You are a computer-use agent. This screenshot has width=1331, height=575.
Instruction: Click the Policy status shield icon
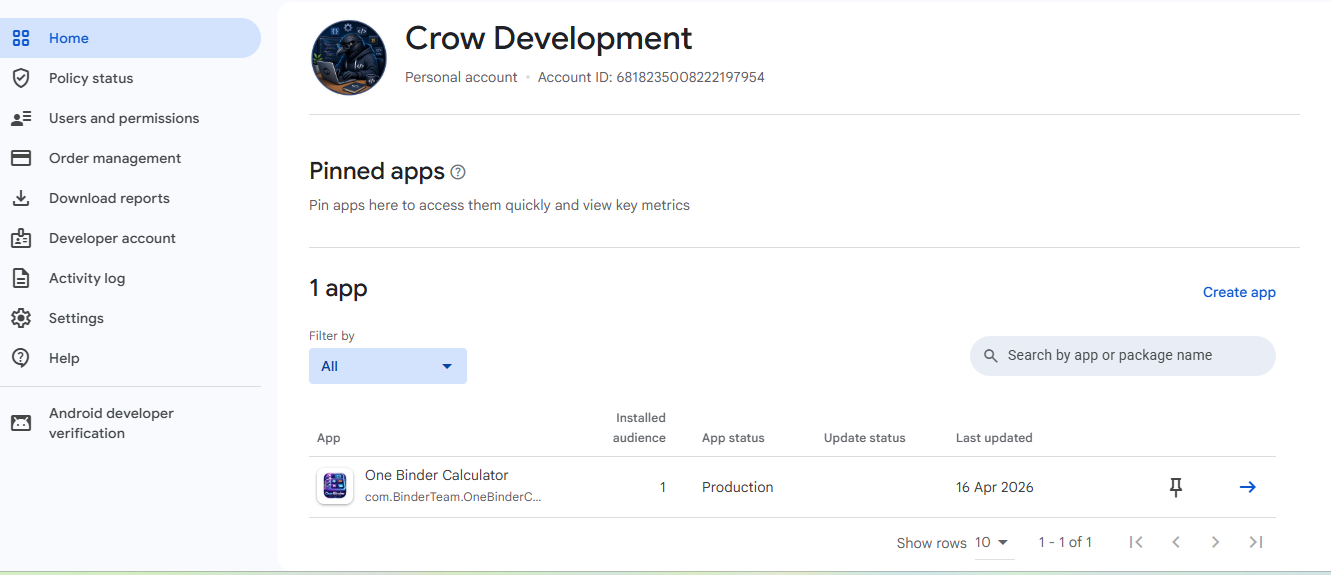pos(21,78)
